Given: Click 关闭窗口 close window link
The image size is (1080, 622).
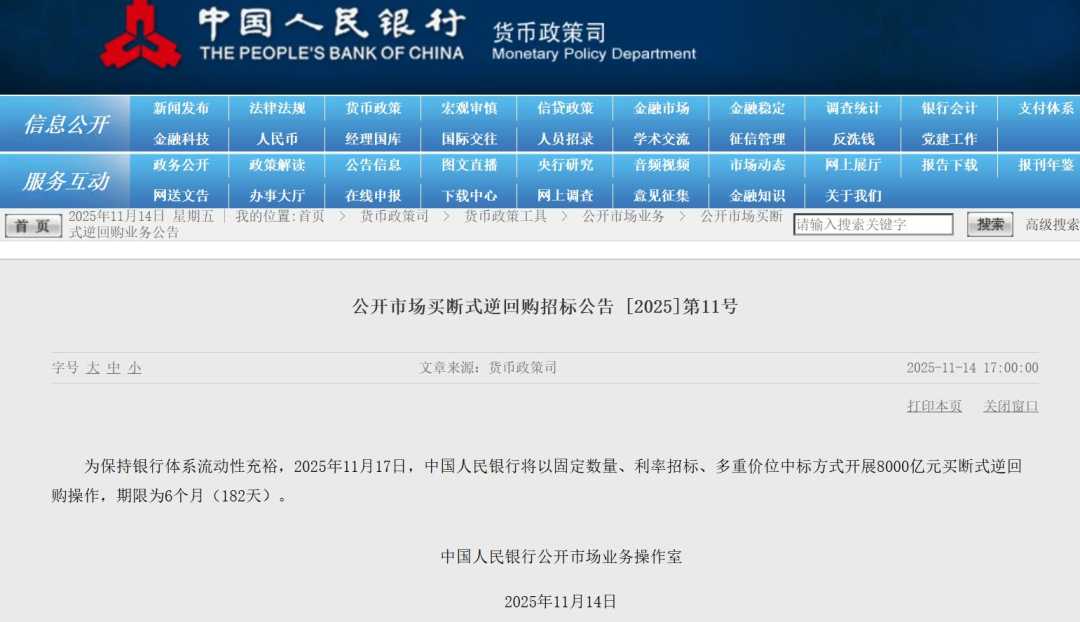Looking at the screenshot, I should [x=1010, y=406].
